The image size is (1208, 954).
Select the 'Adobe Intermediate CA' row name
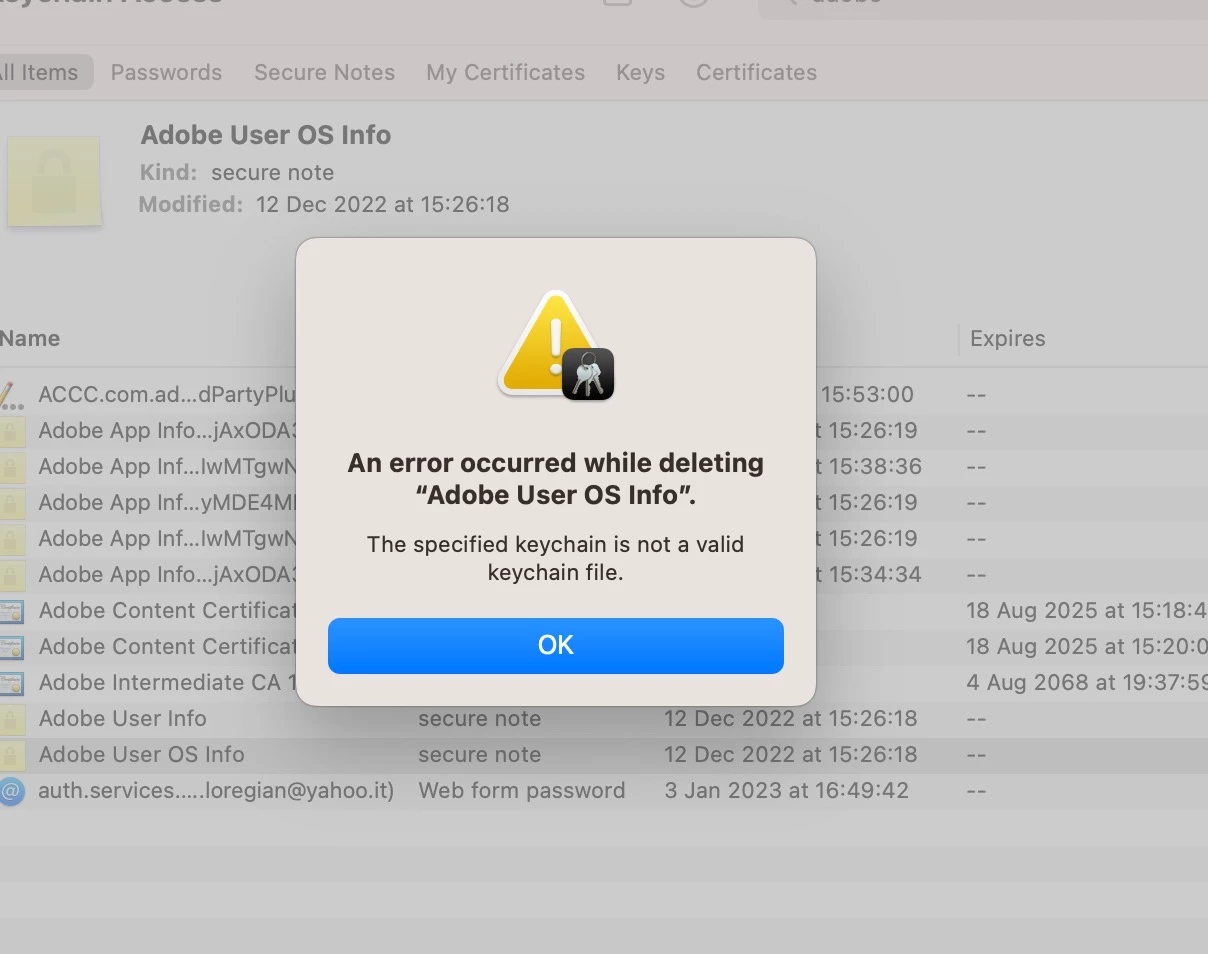[x=167, y=682]
